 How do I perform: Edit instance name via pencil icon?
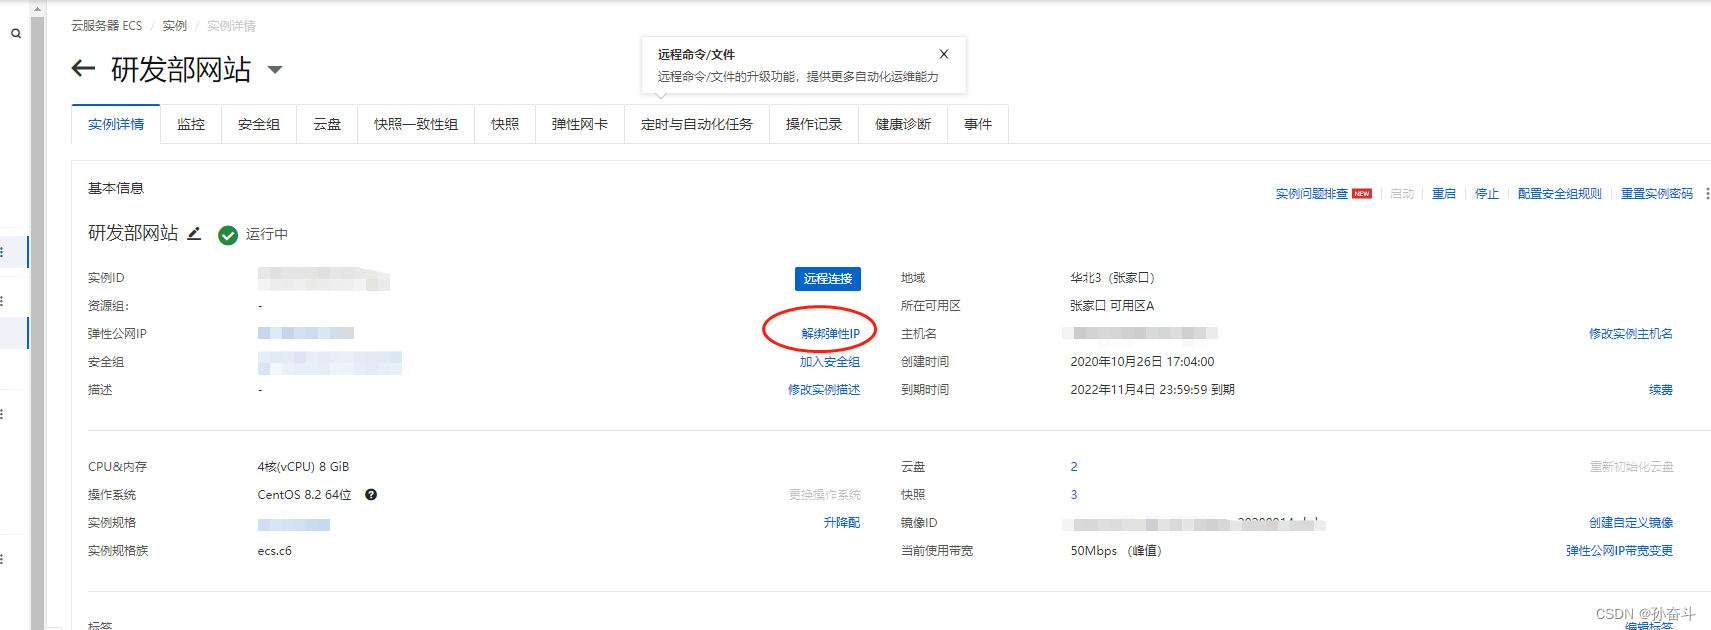pos(194,233)
